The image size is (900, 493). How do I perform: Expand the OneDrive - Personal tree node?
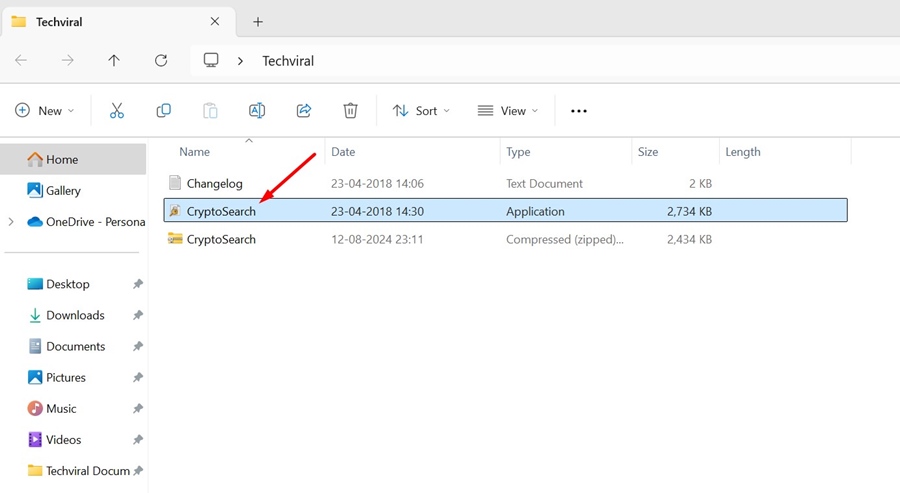11,222
